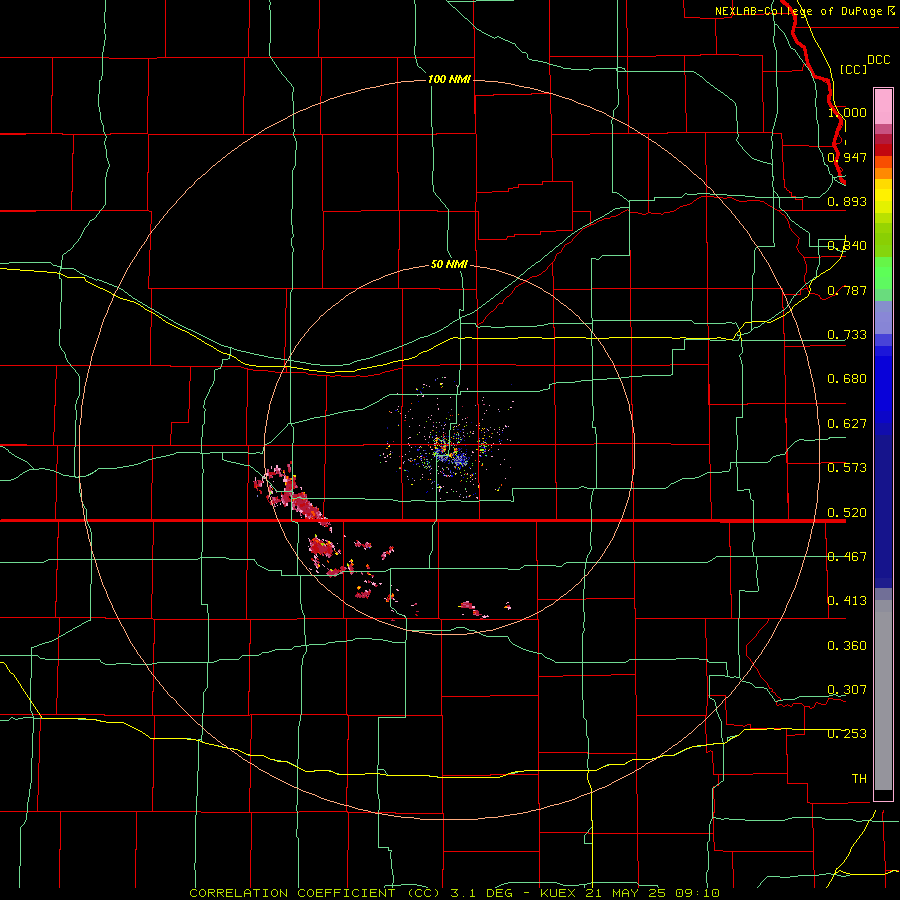Click the NEXLAB-College of DuPage title text

click(798, 11)
